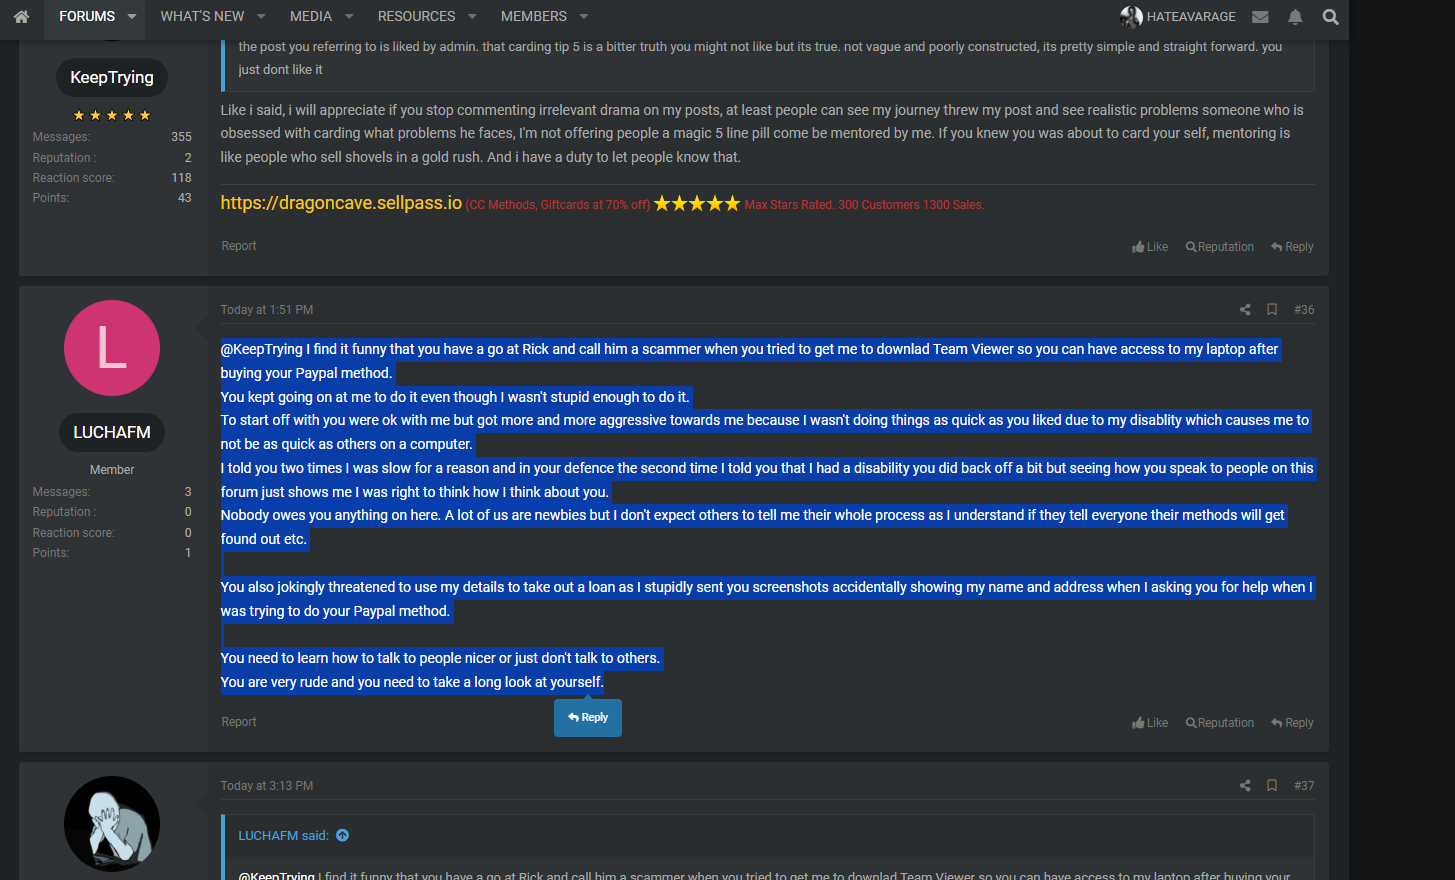Viewport: 1455px width, 880px height.
Task: Open the inbox envelope icon
Action: click(1260, 17)
